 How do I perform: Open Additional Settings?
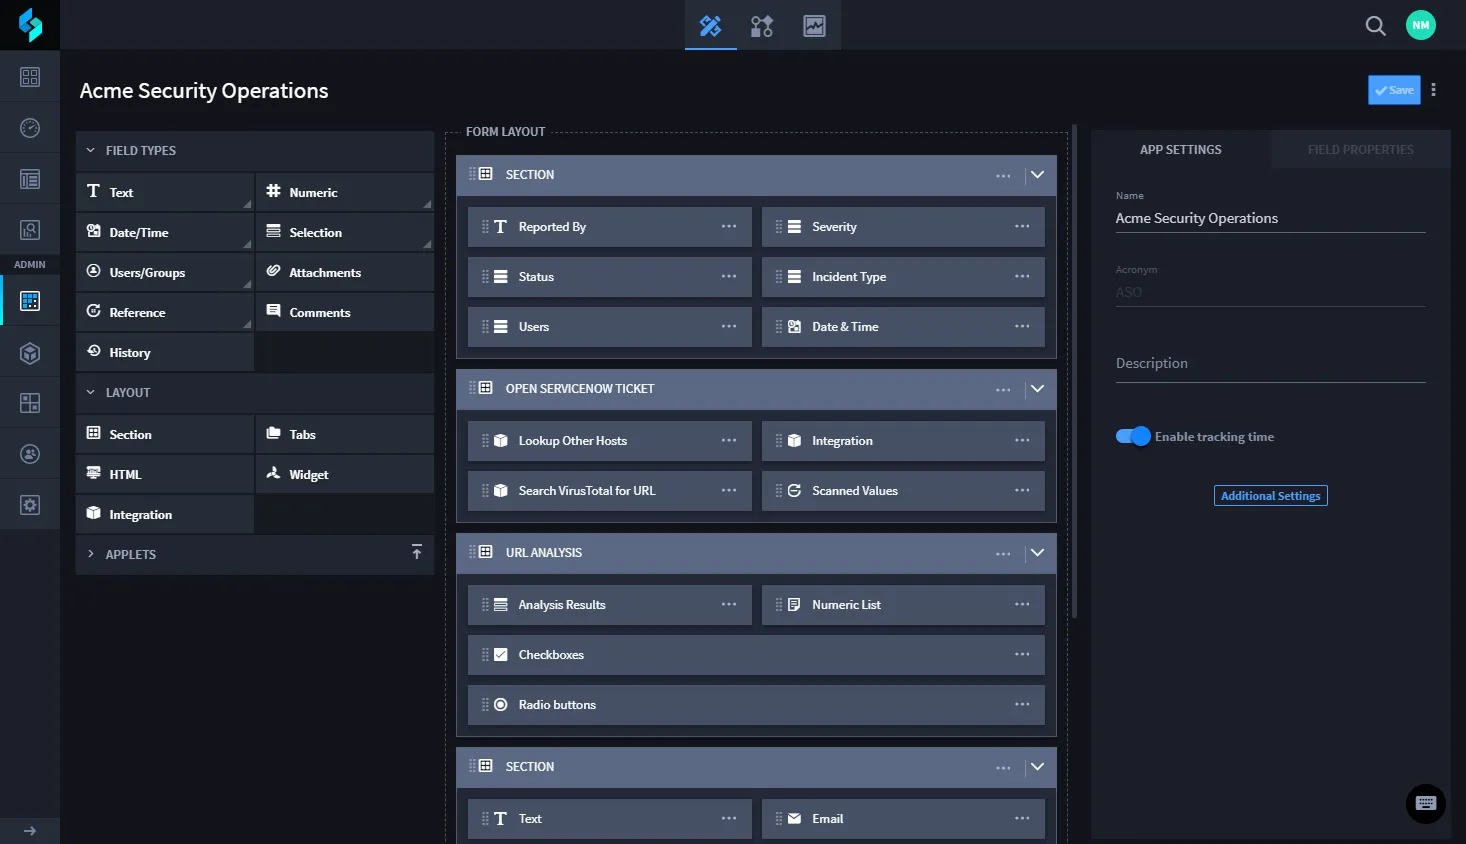click(1270, 496)
